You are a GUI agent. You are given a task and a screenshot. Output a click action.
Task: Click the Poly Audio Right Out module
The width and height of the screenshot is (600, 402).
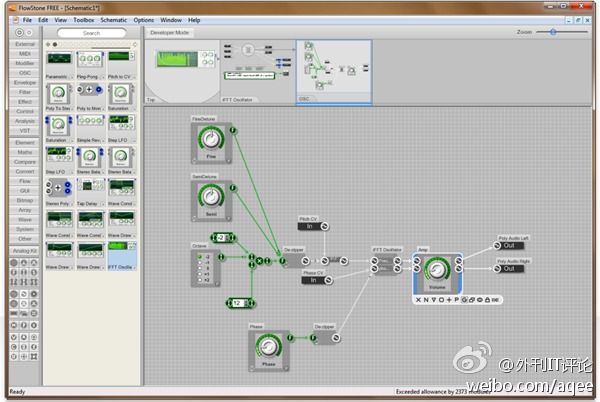coord(509,269)
